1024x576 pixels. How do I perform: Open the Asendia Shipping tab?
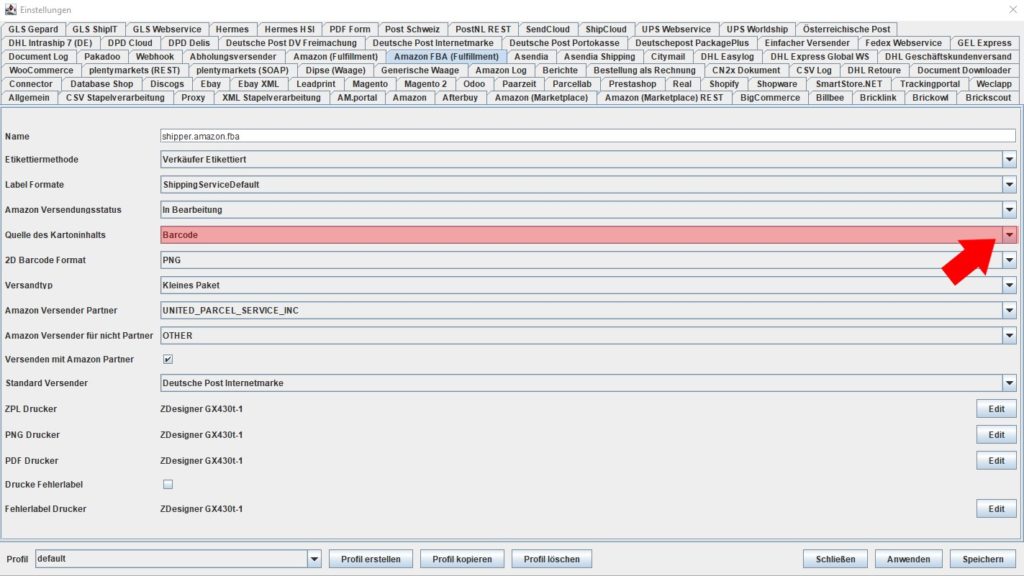pyautogui.click(x=599, y=57)
